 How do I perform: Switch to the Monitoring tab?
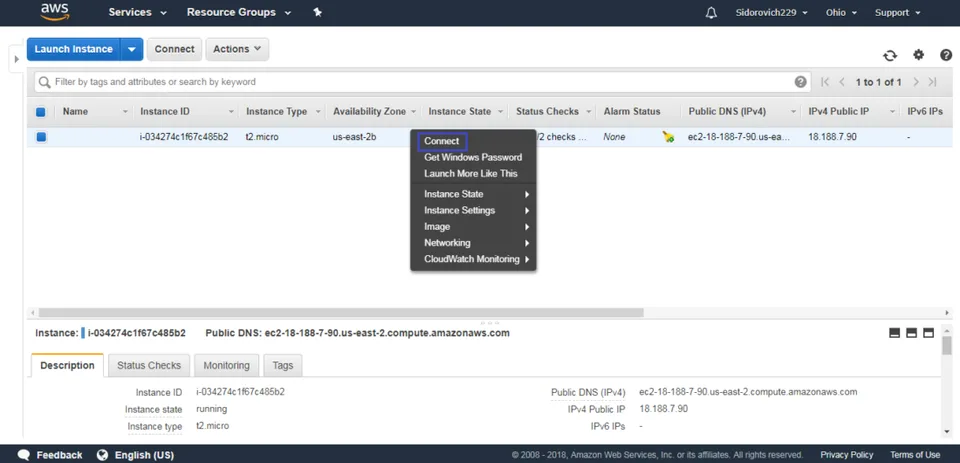point(227,366)
